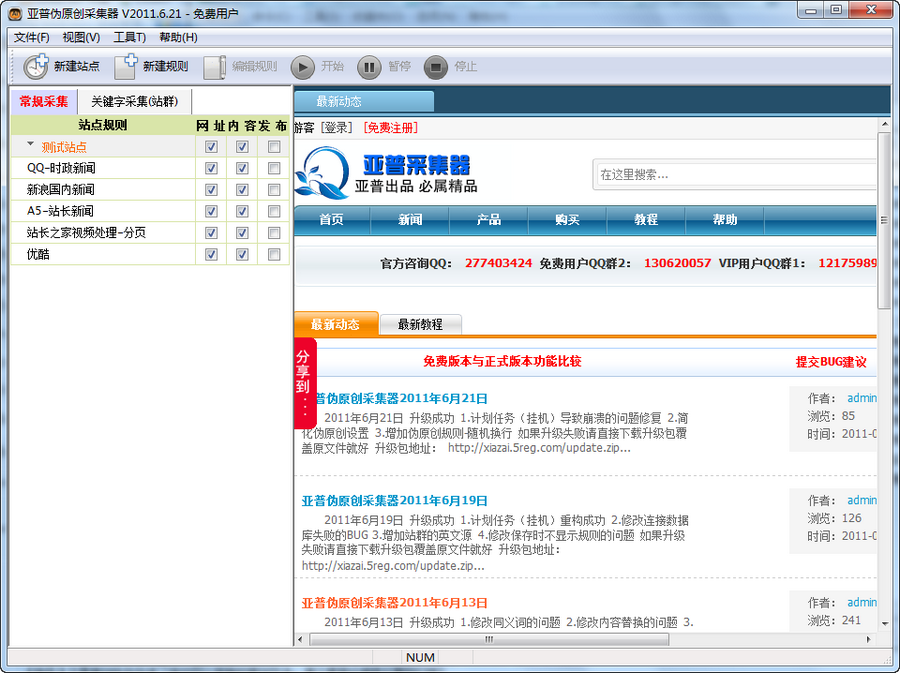Select the A5-站长新闻 rule
This screenshot has height=673, width=900.
60,211
